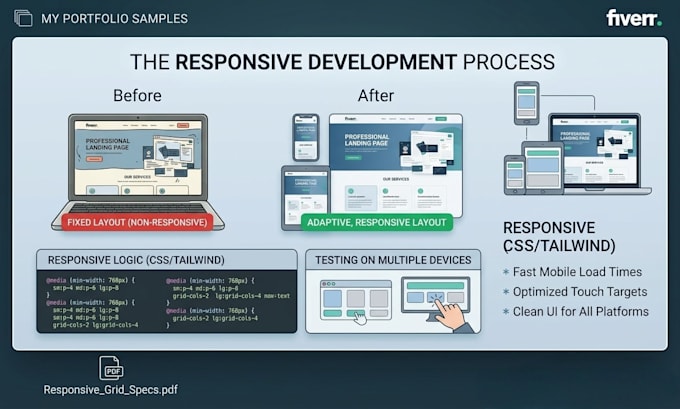
Task: Click the After phone mockup
Action: tap(306, 137)
